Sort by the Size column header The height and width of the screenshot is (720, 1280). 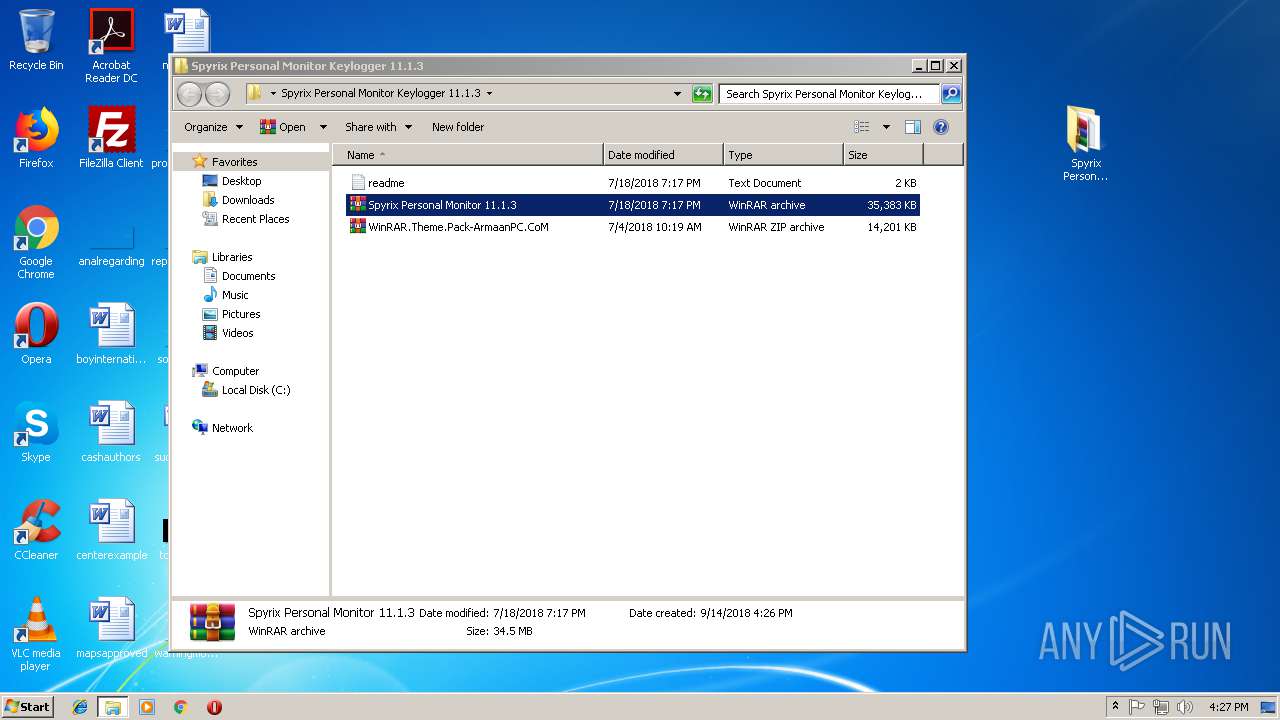tap(883, 155)
